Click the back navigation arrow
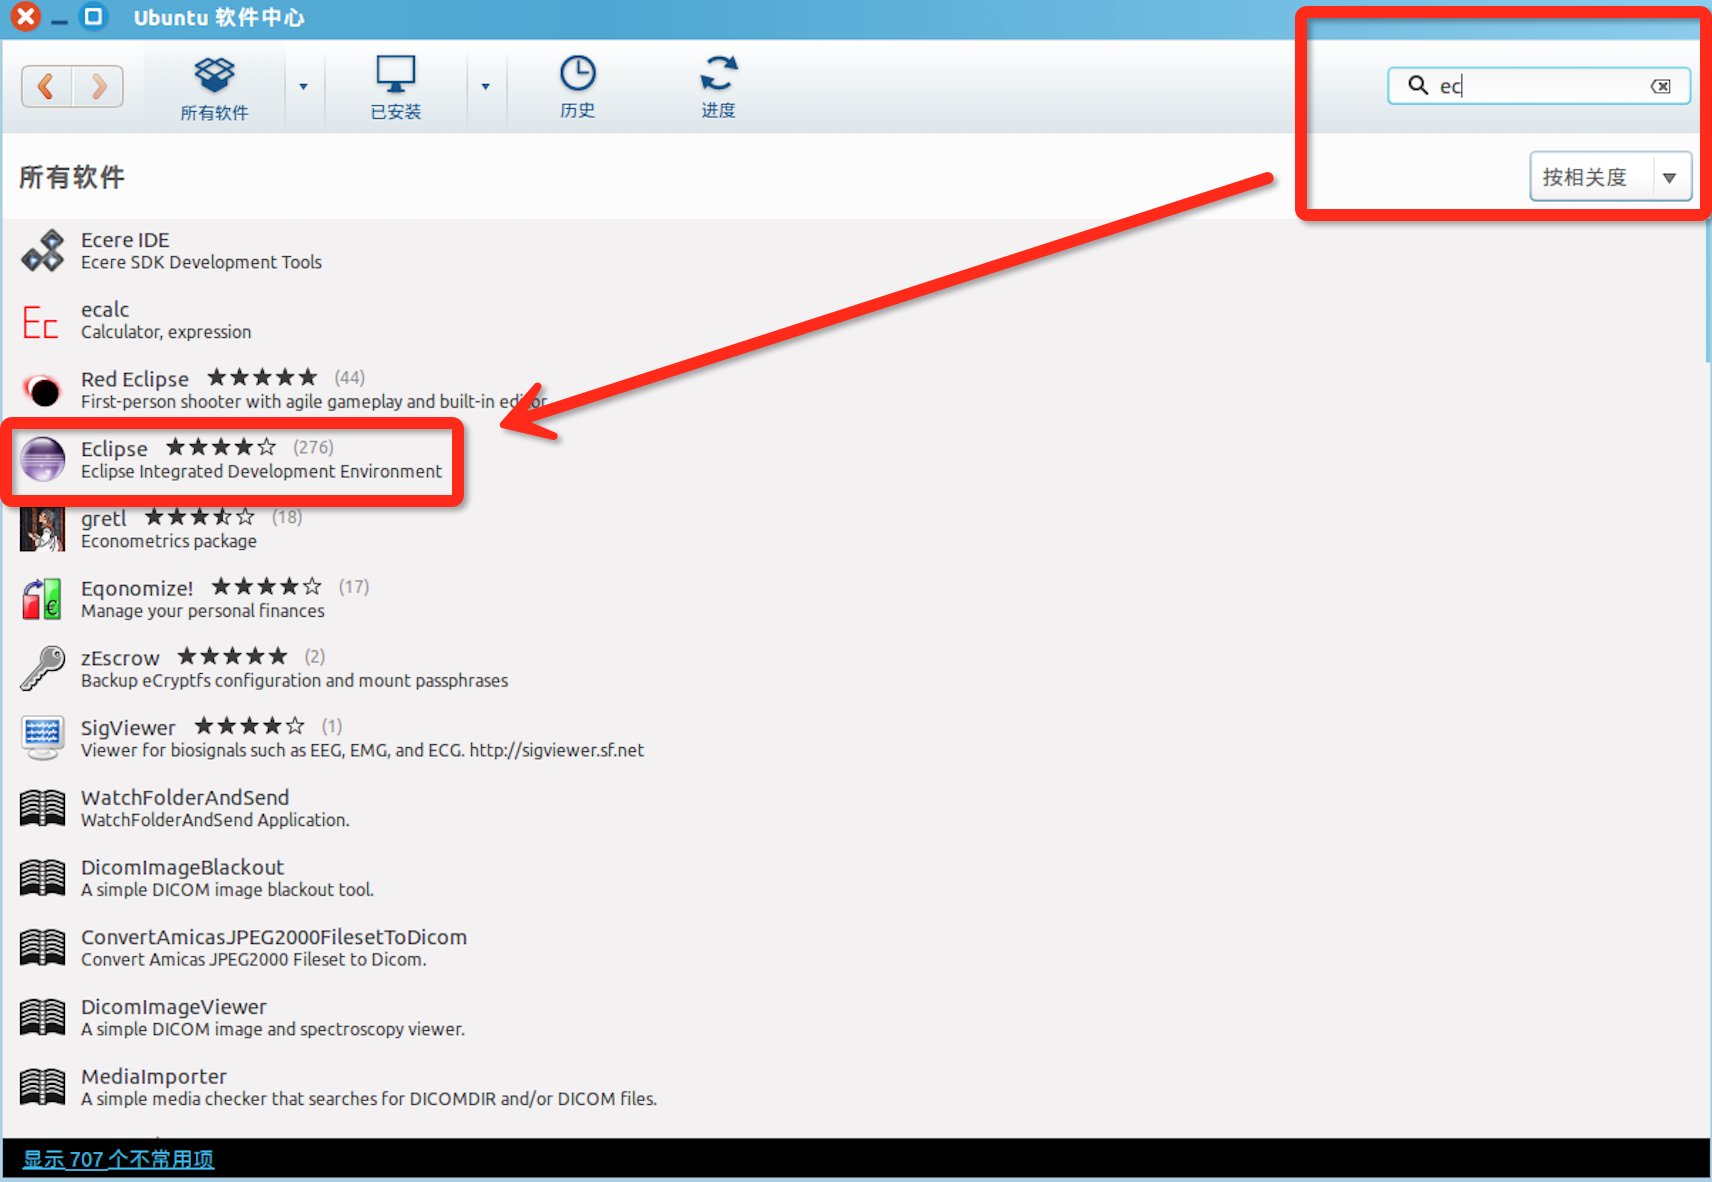1712x1182 pixels. click(46, 87)
